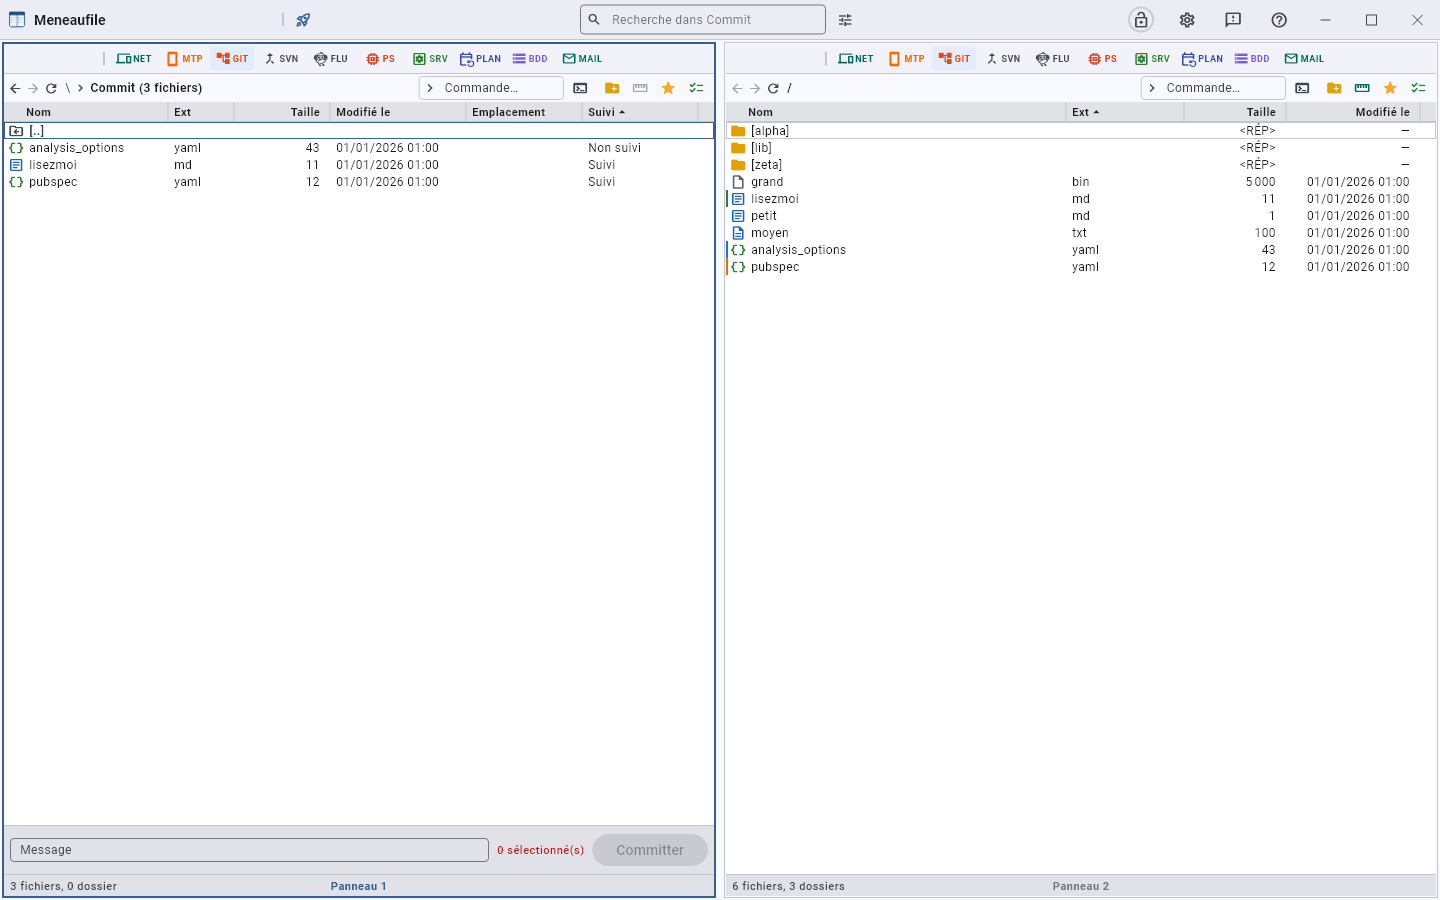Viewport: 1440px width, 900px height.
Task: Click the left panel favorites star
Action: pos(668,88)
